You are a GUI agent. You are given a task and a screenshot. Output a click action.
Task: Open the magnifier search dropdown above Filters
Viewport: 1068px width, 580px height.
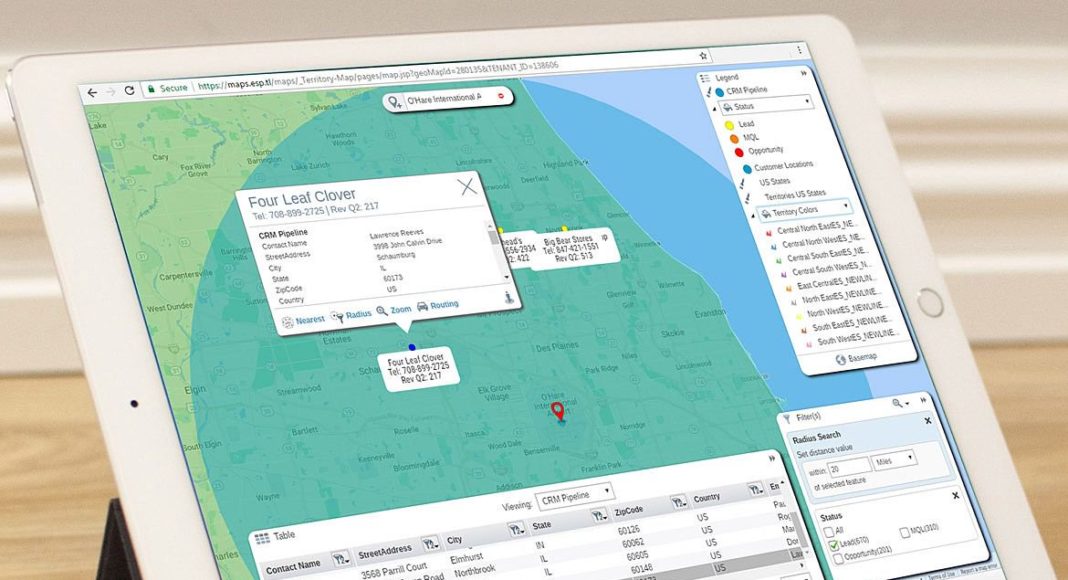click(x=900, y=404)
